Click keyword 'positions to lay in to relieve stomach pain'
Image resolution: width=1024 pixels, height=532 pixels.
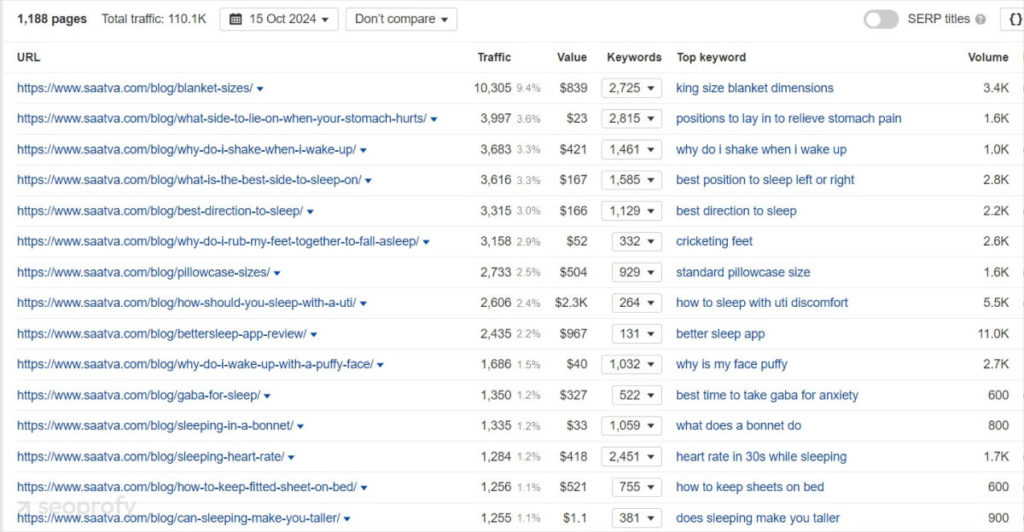pyautogui.click(x=788, y=119)
